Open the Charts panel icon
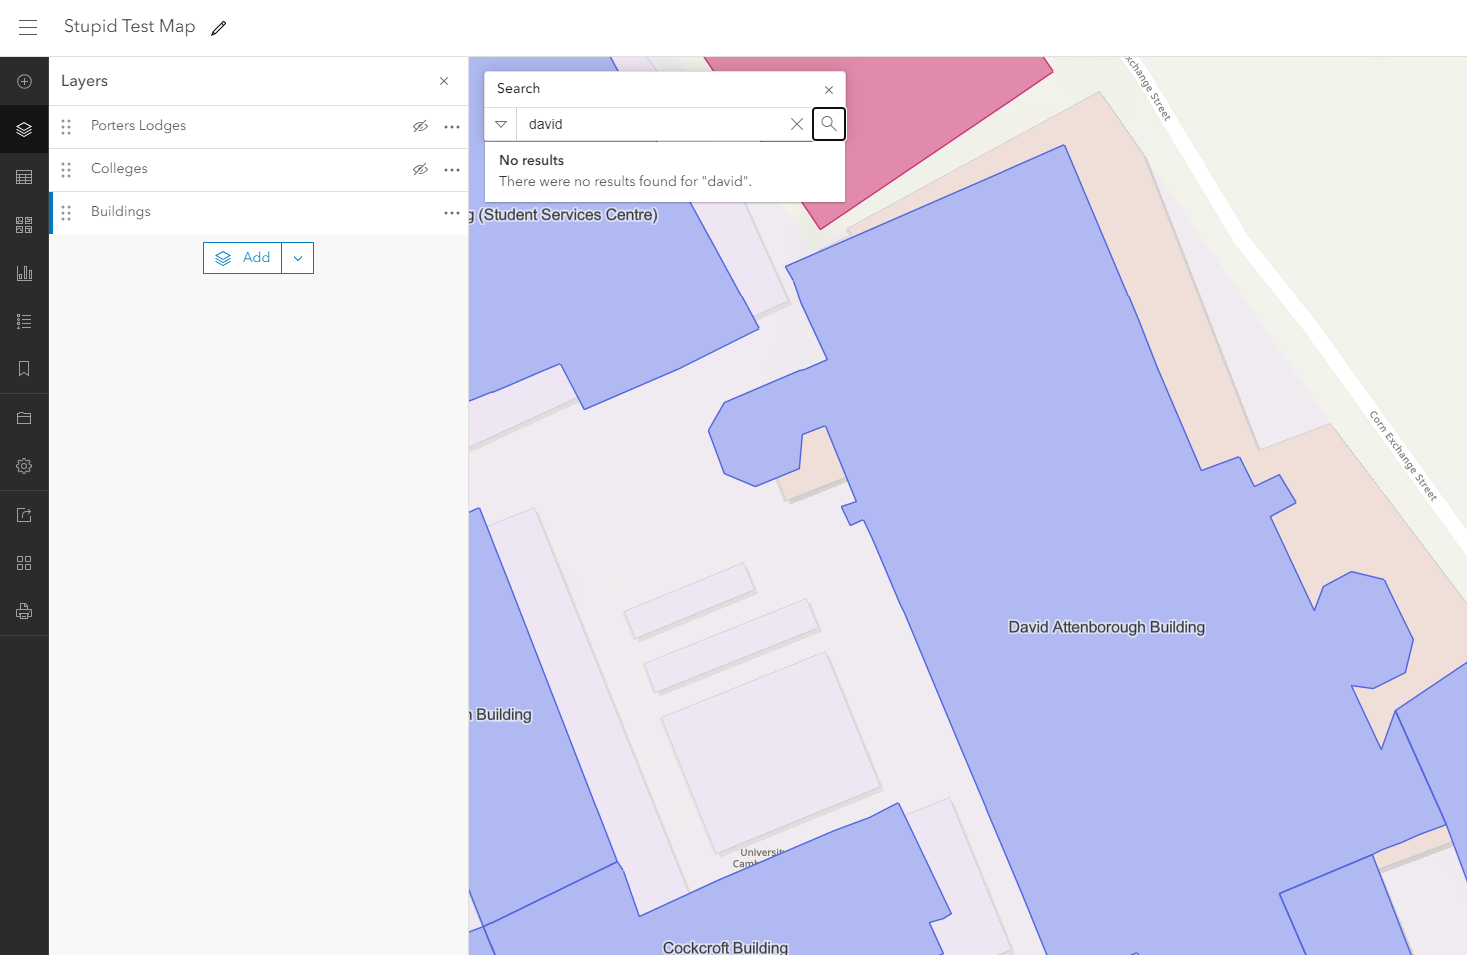This screenshot has width=1467, height=955. [24, 272]
